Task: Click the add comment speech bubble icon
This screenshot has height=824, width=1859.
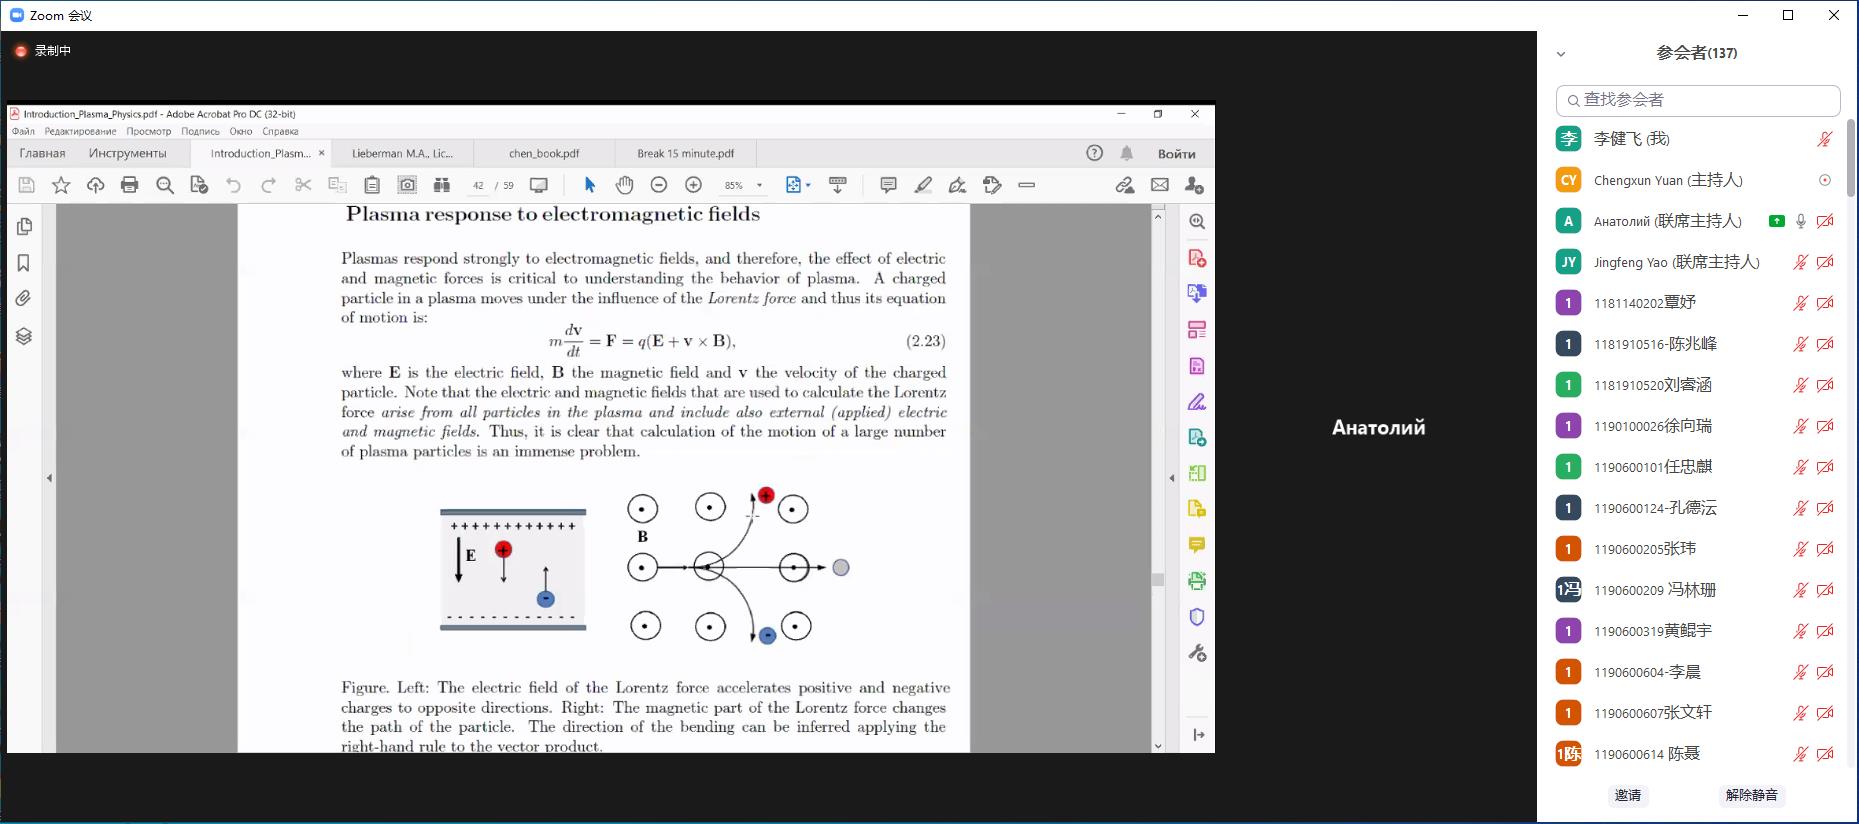Action: (x=888, y=185)
